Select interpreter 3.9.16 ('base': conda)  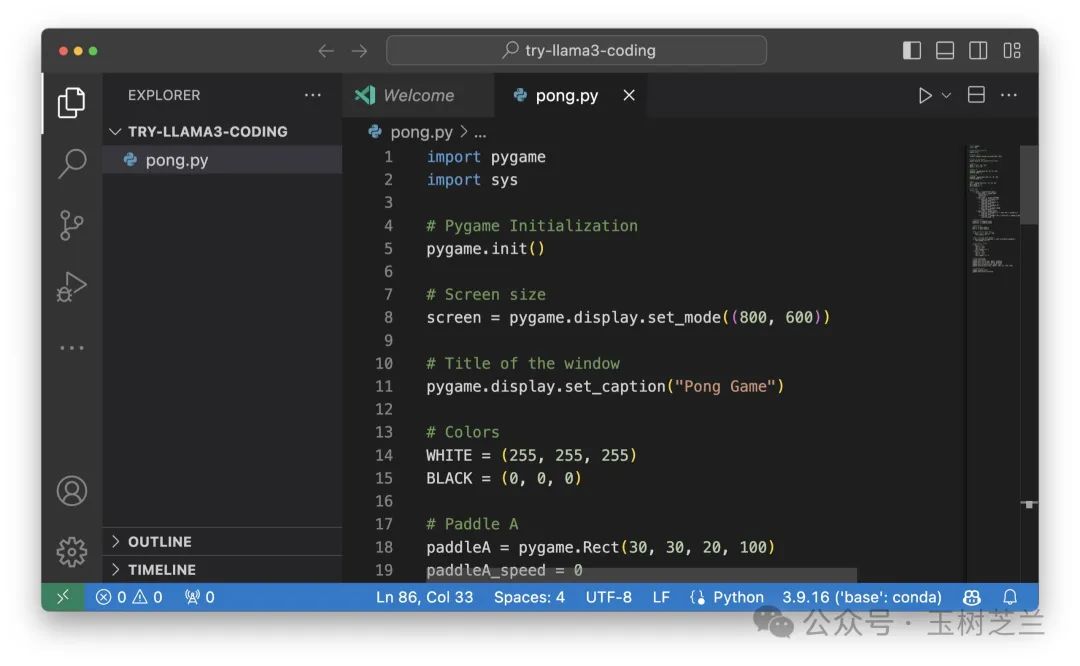point(862,597)
